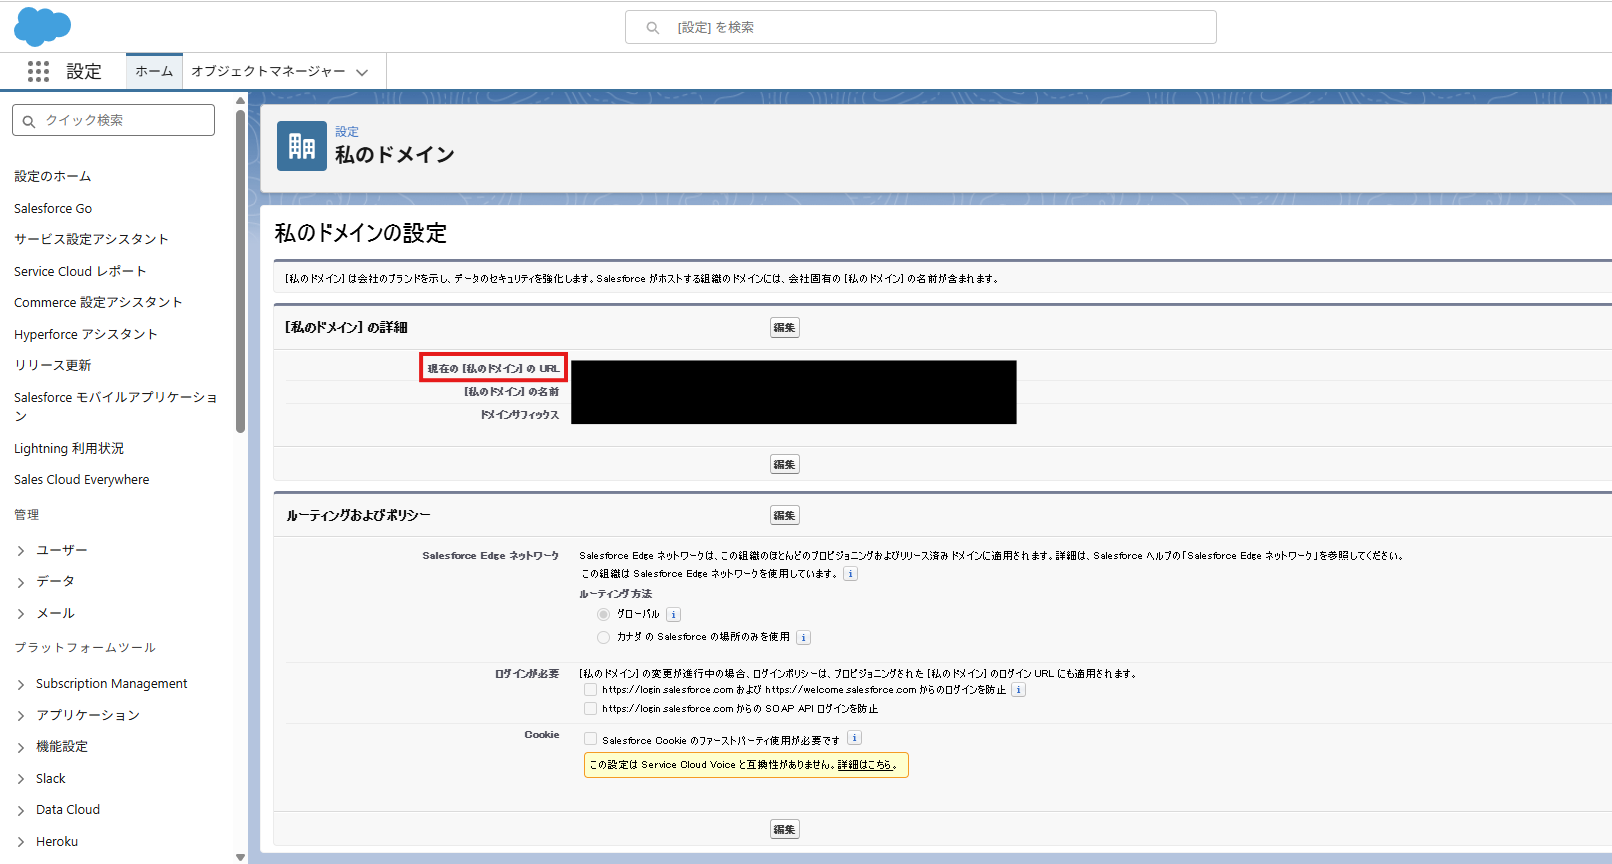Open the オブジェクトマネージャー dropdown chevron
The width and height of the screenshot is (1612, 864).
362,72
